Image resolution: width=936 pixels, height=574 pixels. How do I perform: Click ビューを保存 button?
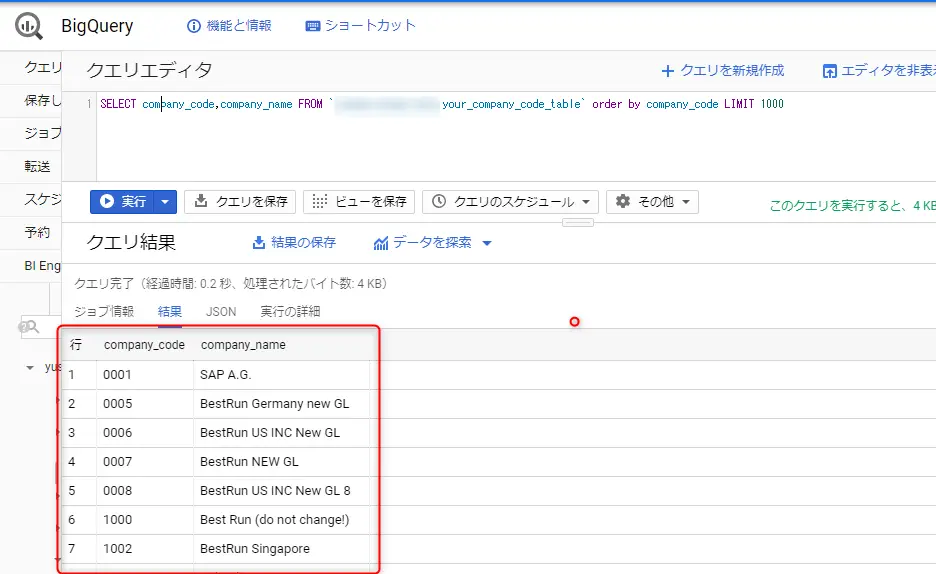pos(359,202)
